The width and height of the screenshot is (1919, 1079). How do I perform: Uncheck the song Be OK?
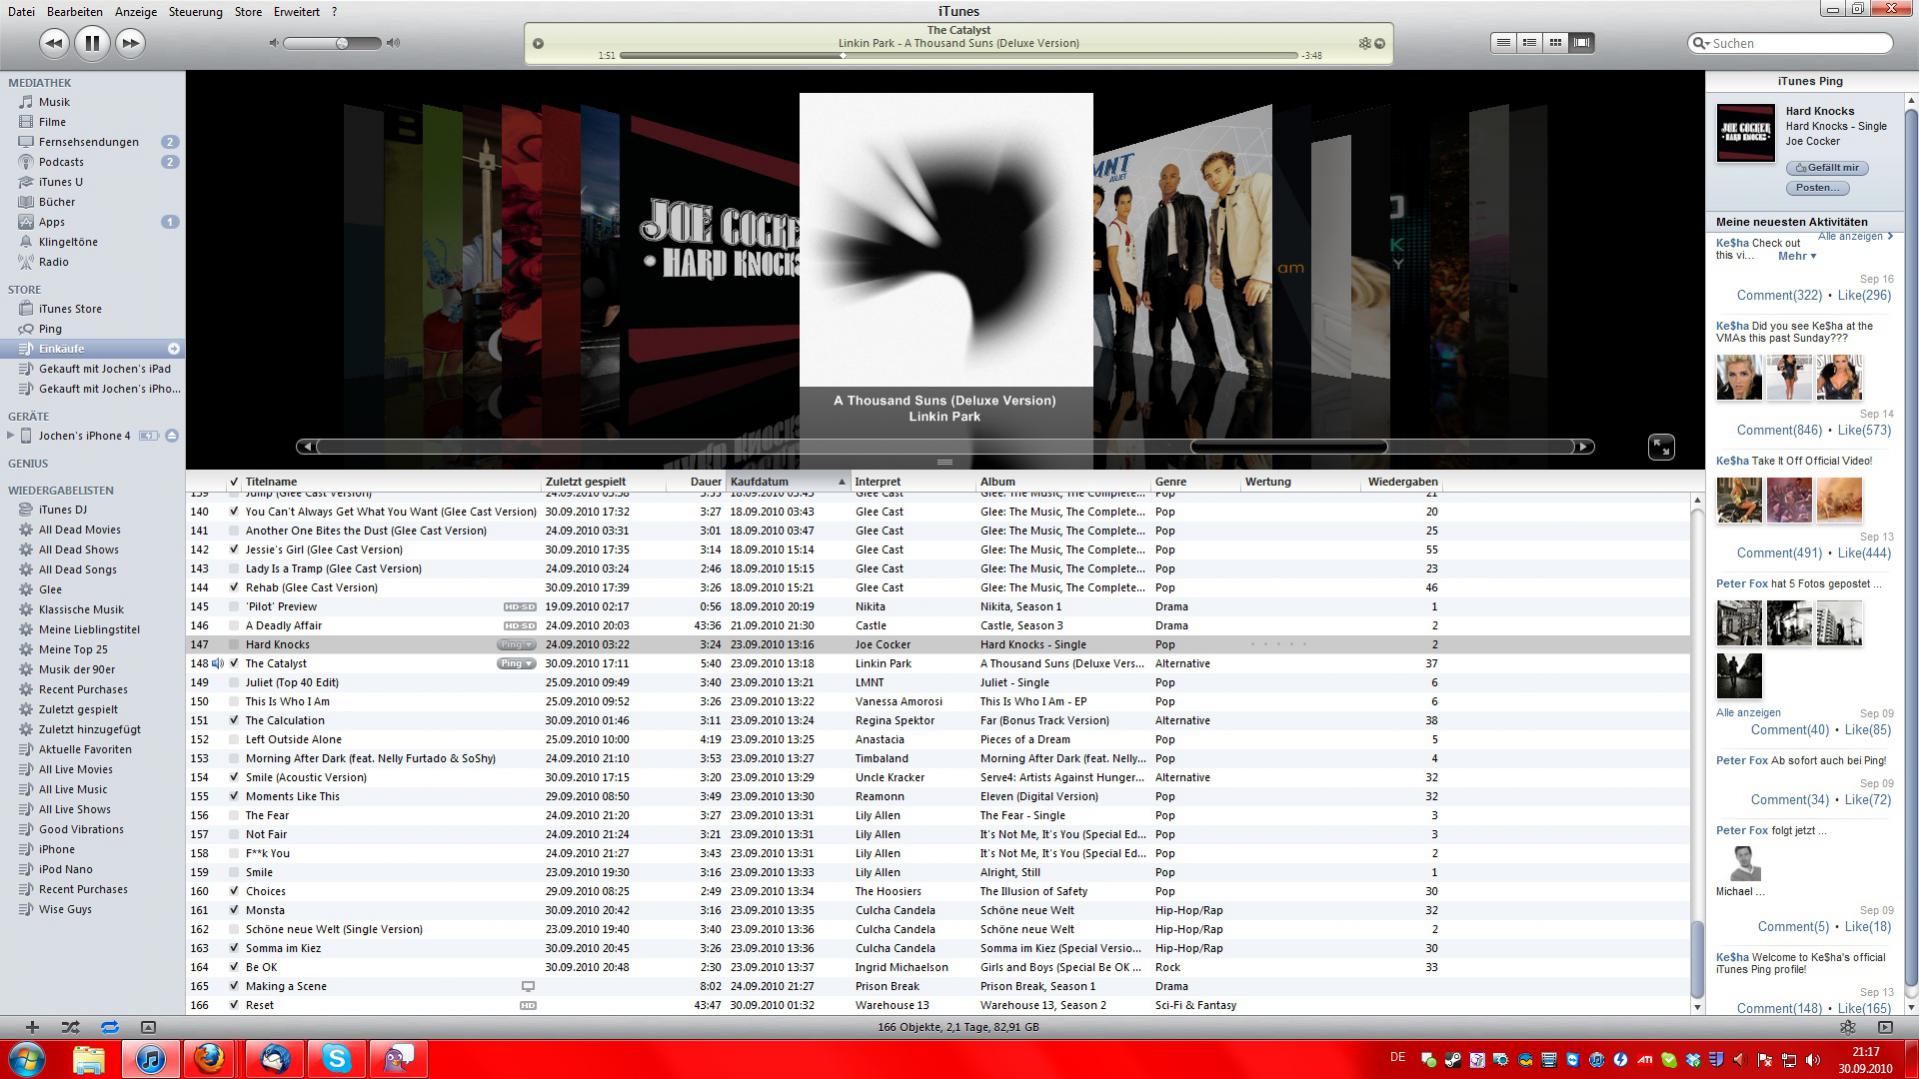point(234,968)
